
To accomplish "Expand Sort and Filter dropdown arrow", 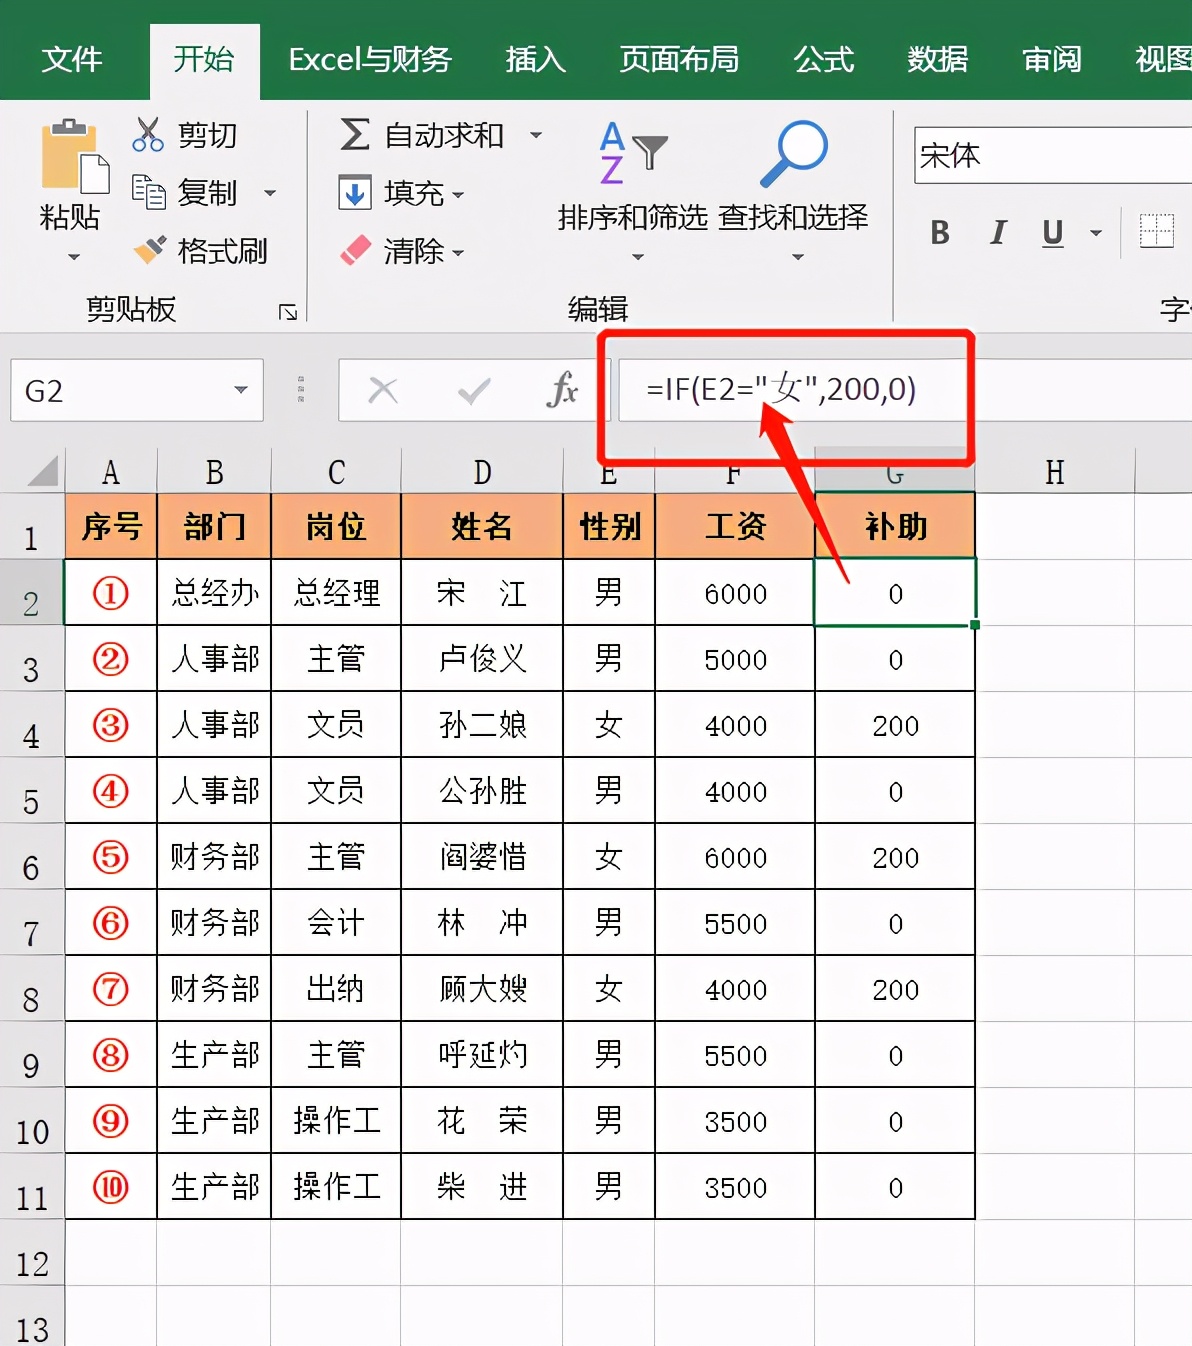I will tap(638, 257).
